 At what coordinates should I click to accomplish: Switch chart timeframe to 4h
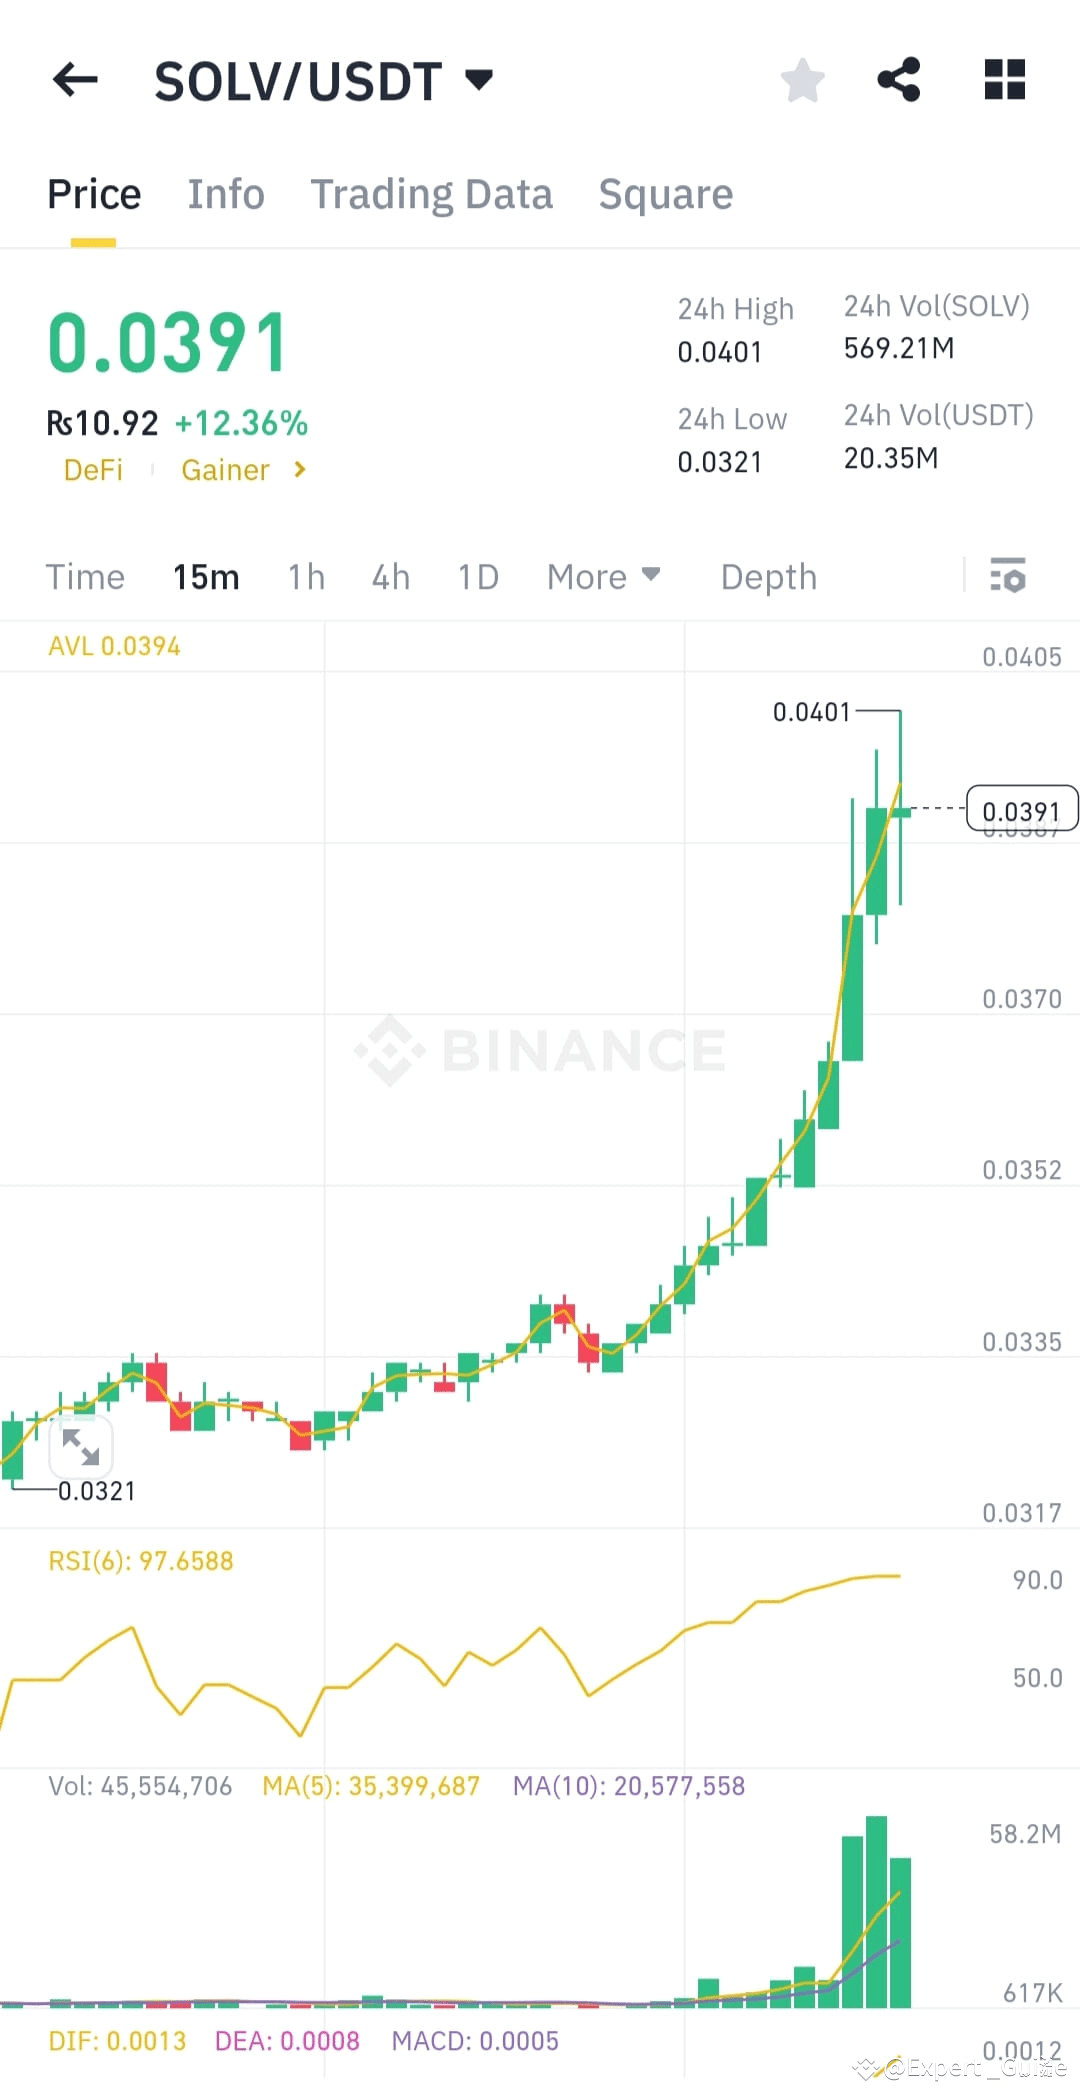(x=390, y=577)
